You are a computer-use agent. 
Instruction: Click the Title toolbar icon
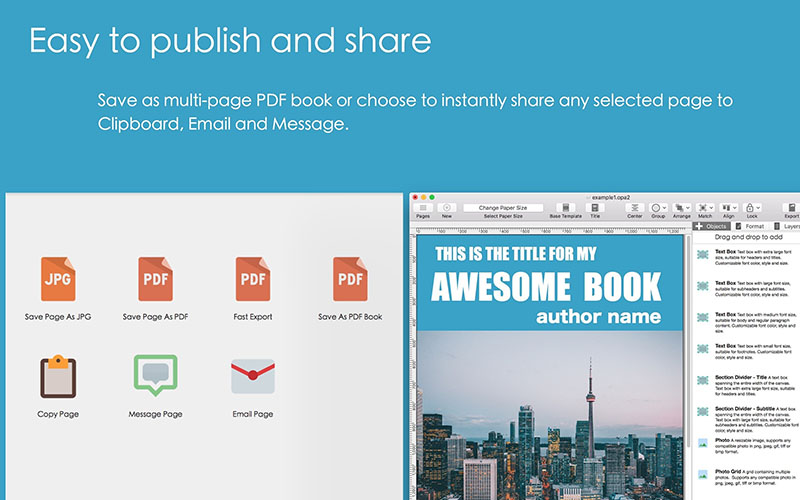coord(595,208)
